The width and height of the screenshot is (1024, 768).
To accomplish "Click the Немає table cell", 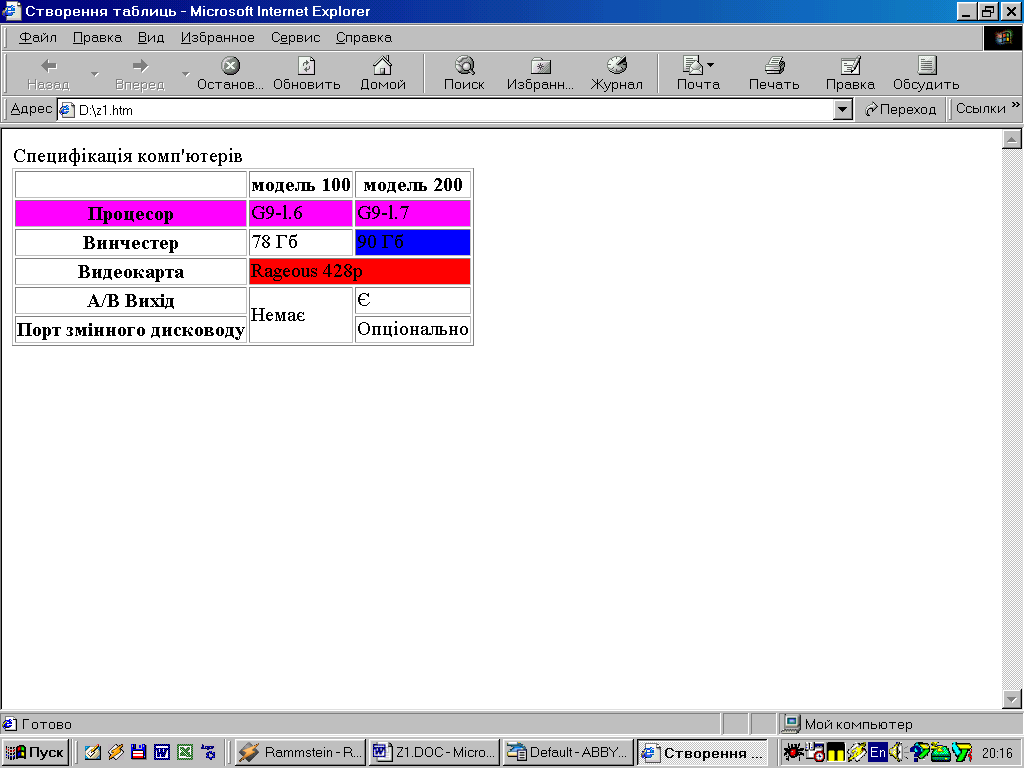I will [x=300, y=315].
